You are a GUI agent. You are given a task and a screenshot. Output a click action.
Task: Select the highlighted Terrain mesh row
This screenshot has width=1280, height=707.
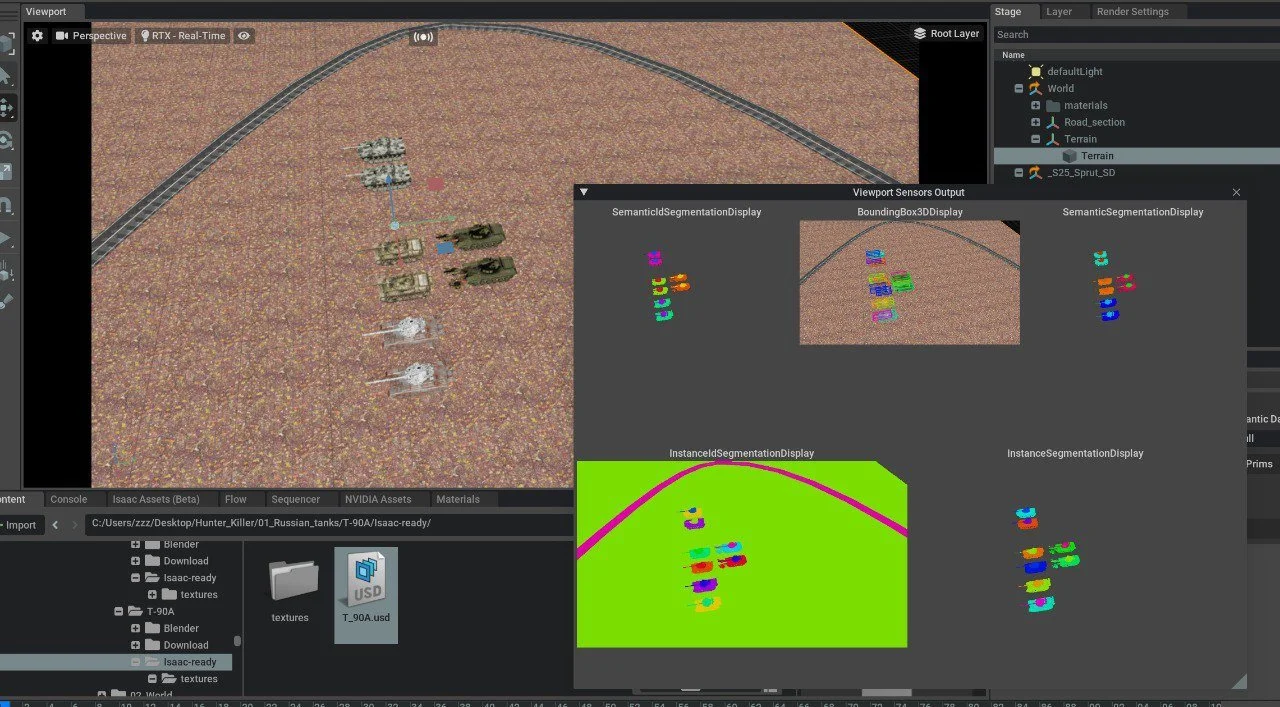pos(1137,156)
